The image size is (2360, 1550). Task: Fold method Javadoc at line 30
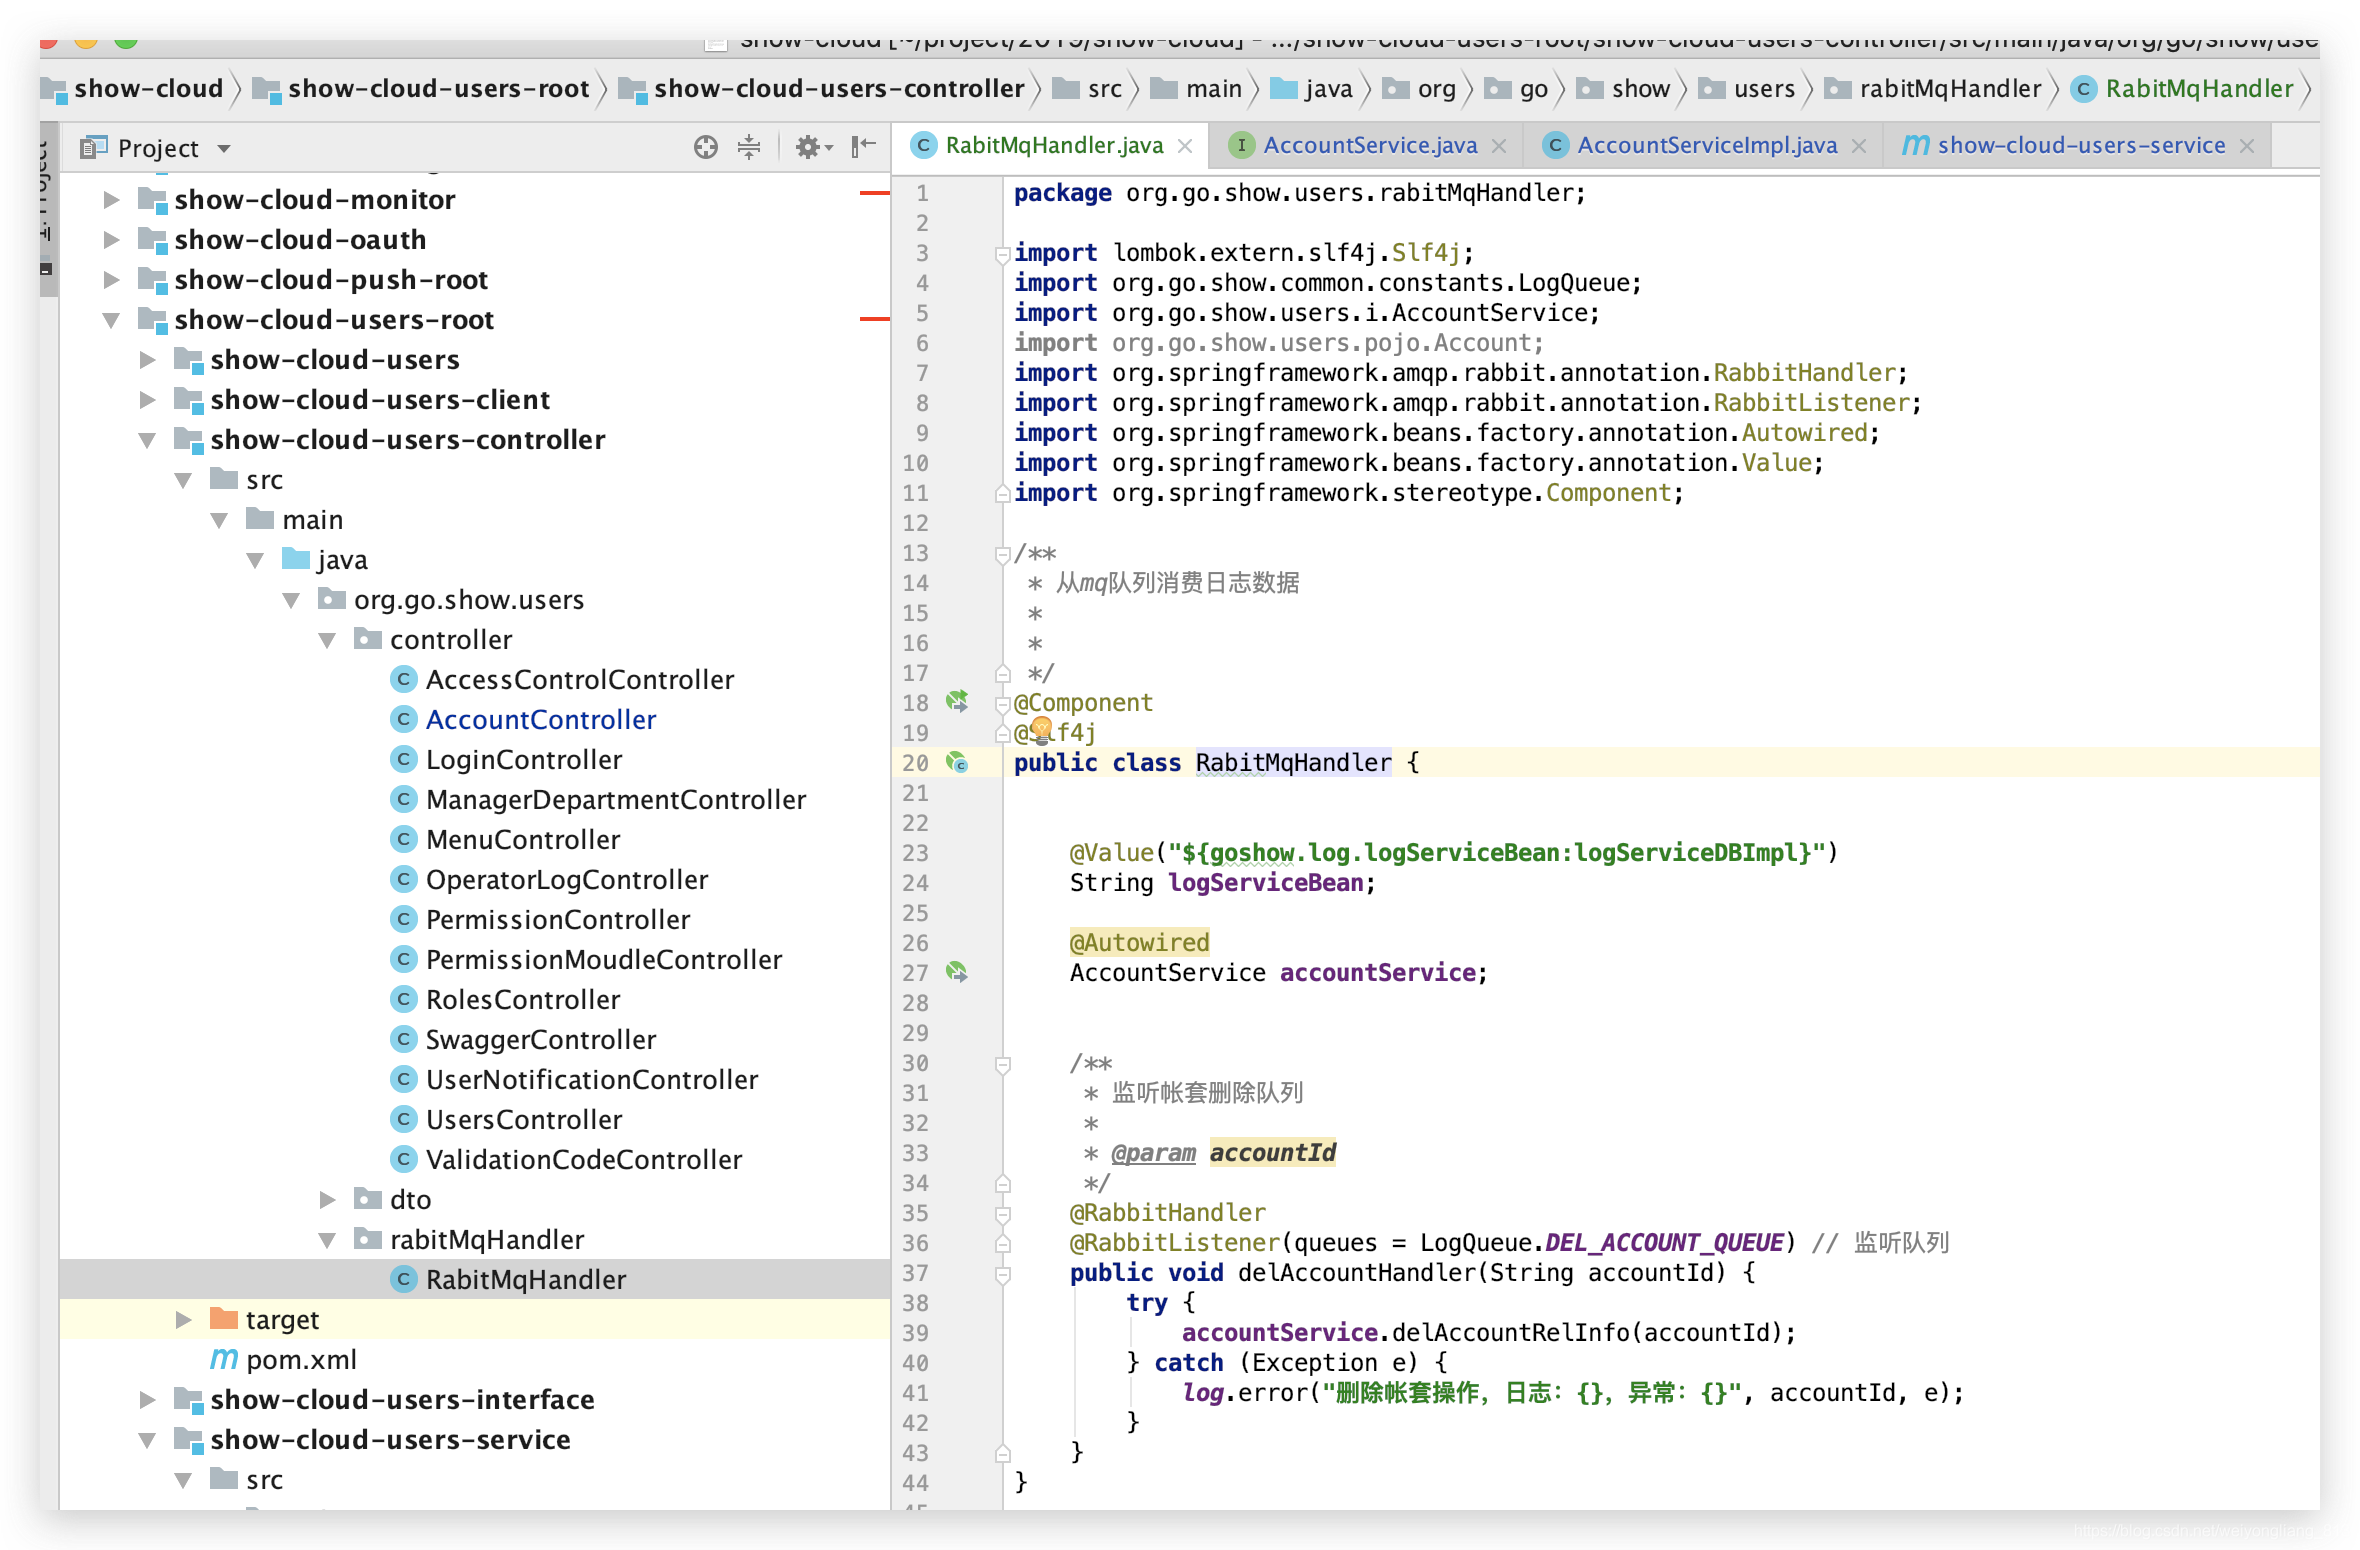[1002, 1064]
